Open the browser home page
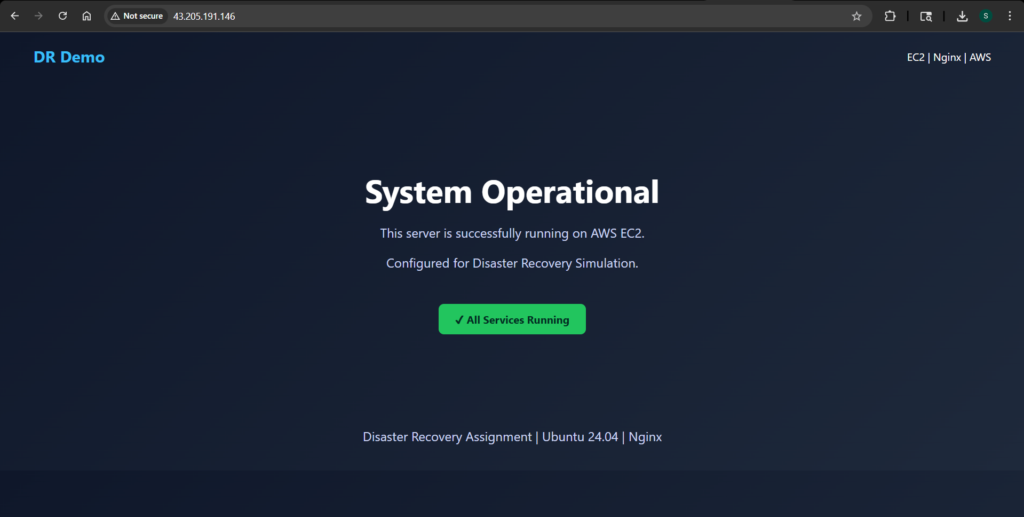 point(87,16)
